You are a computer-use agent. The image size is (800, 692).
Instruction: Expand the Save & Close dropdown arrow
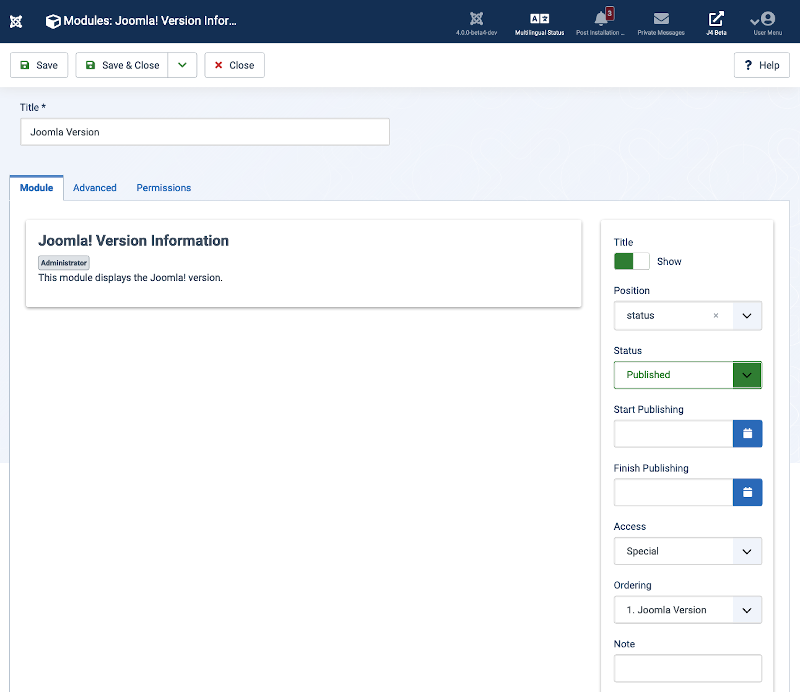pos(182,65)
